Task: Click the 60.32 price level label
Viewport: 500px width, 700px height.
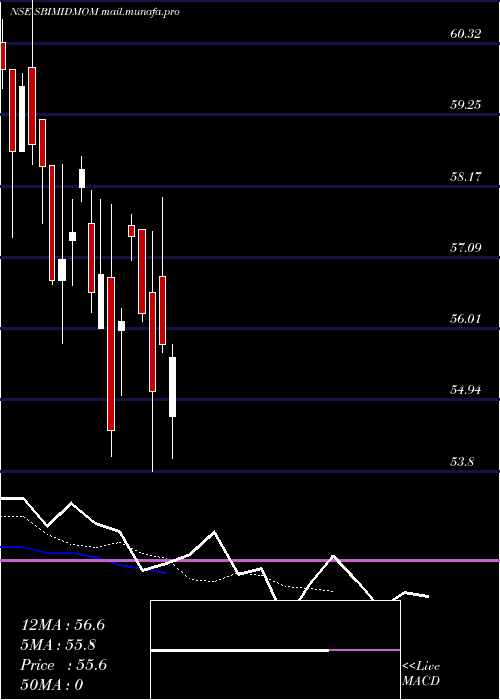Action: (466, 33)
